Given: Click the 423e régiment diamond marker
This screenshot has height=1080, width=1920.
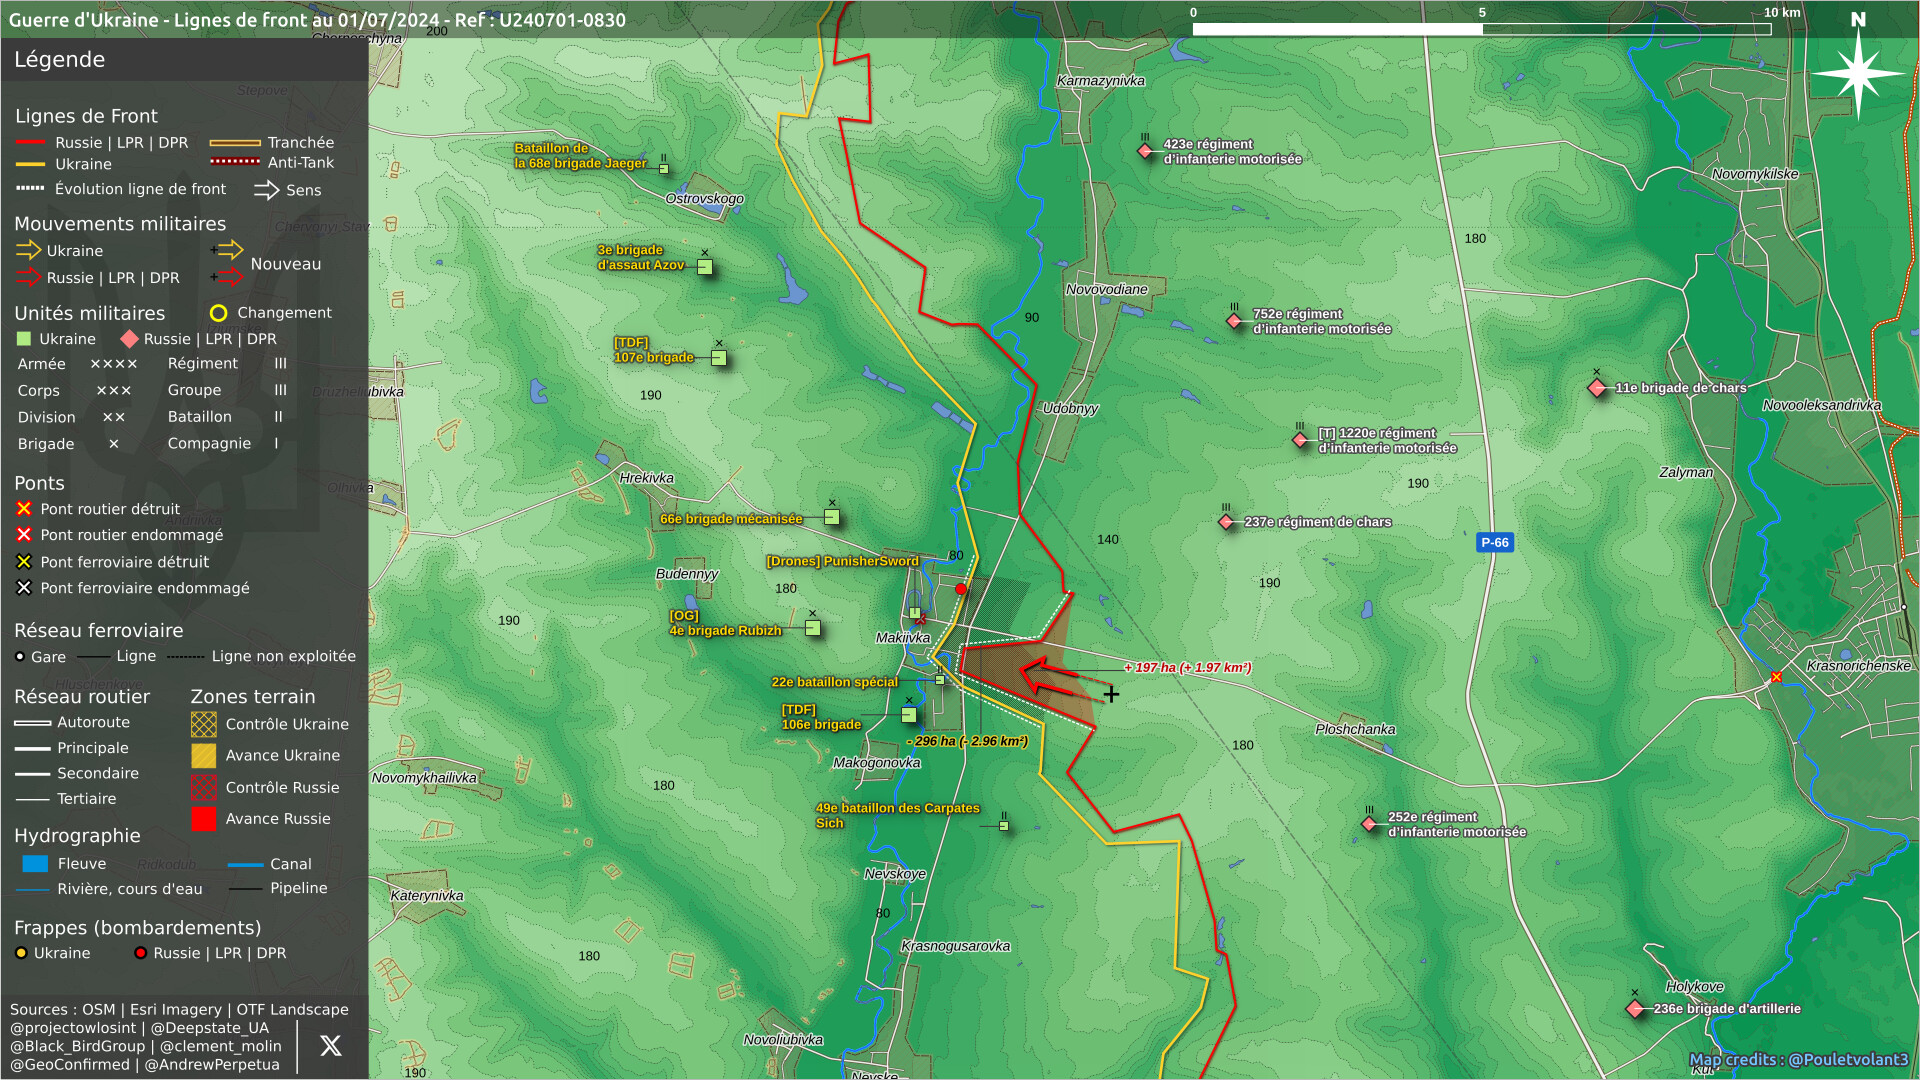Looking at the screenshot, I should [x=1145, y=151].
